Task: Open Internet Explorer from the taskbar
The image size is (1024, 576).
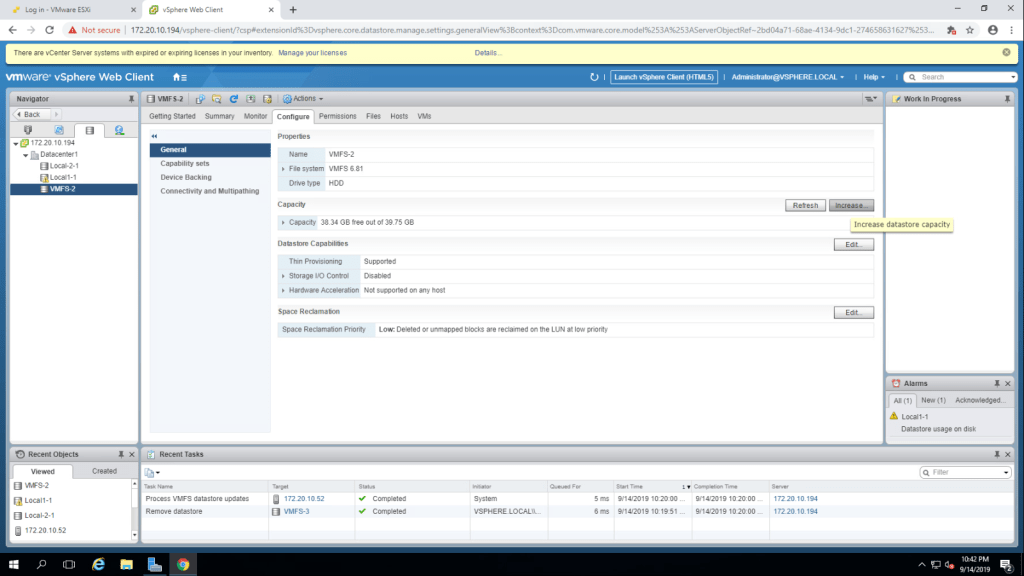Action: [99, 564]
